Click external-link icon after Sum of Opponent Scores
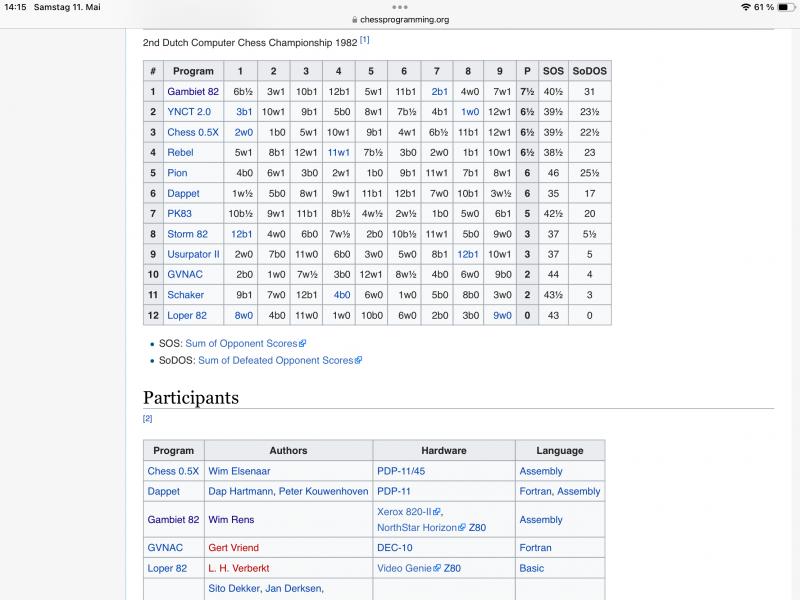The width and height of the screenshot is (800, 600). 302,344
